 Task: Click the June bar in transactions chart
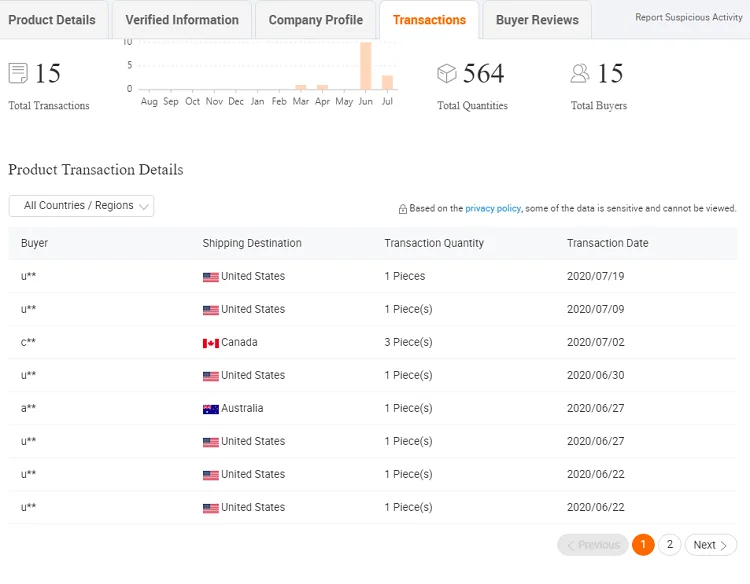click(x=366, y=66)
